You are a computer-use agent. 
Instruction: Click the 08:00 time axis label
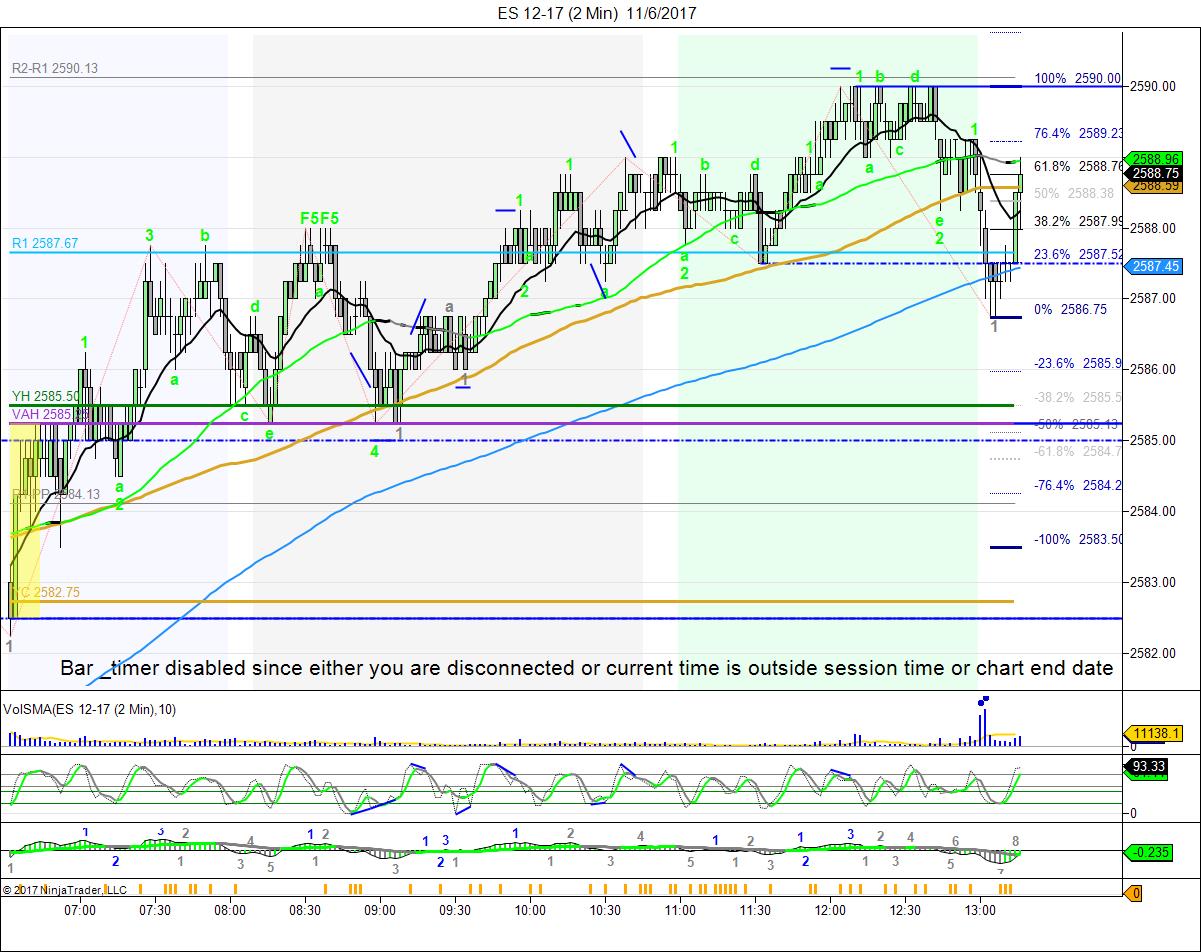[x=230, y=910]
